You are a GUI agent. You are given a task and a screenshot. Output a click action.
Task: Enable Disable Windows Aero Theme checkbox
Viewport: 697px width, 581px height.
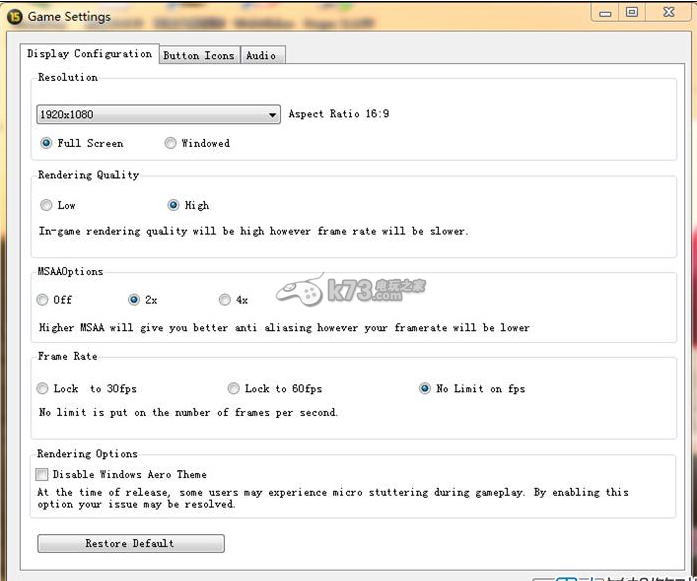pyautogui.click(x=42, y=475)
